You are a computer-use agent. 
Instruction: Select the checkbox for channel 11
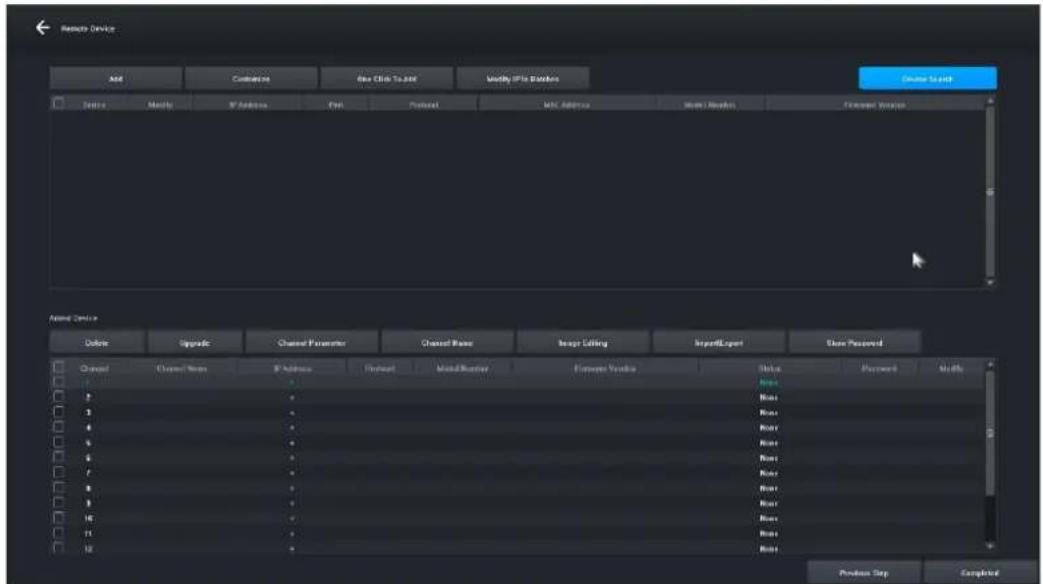[x=59, y=533]
